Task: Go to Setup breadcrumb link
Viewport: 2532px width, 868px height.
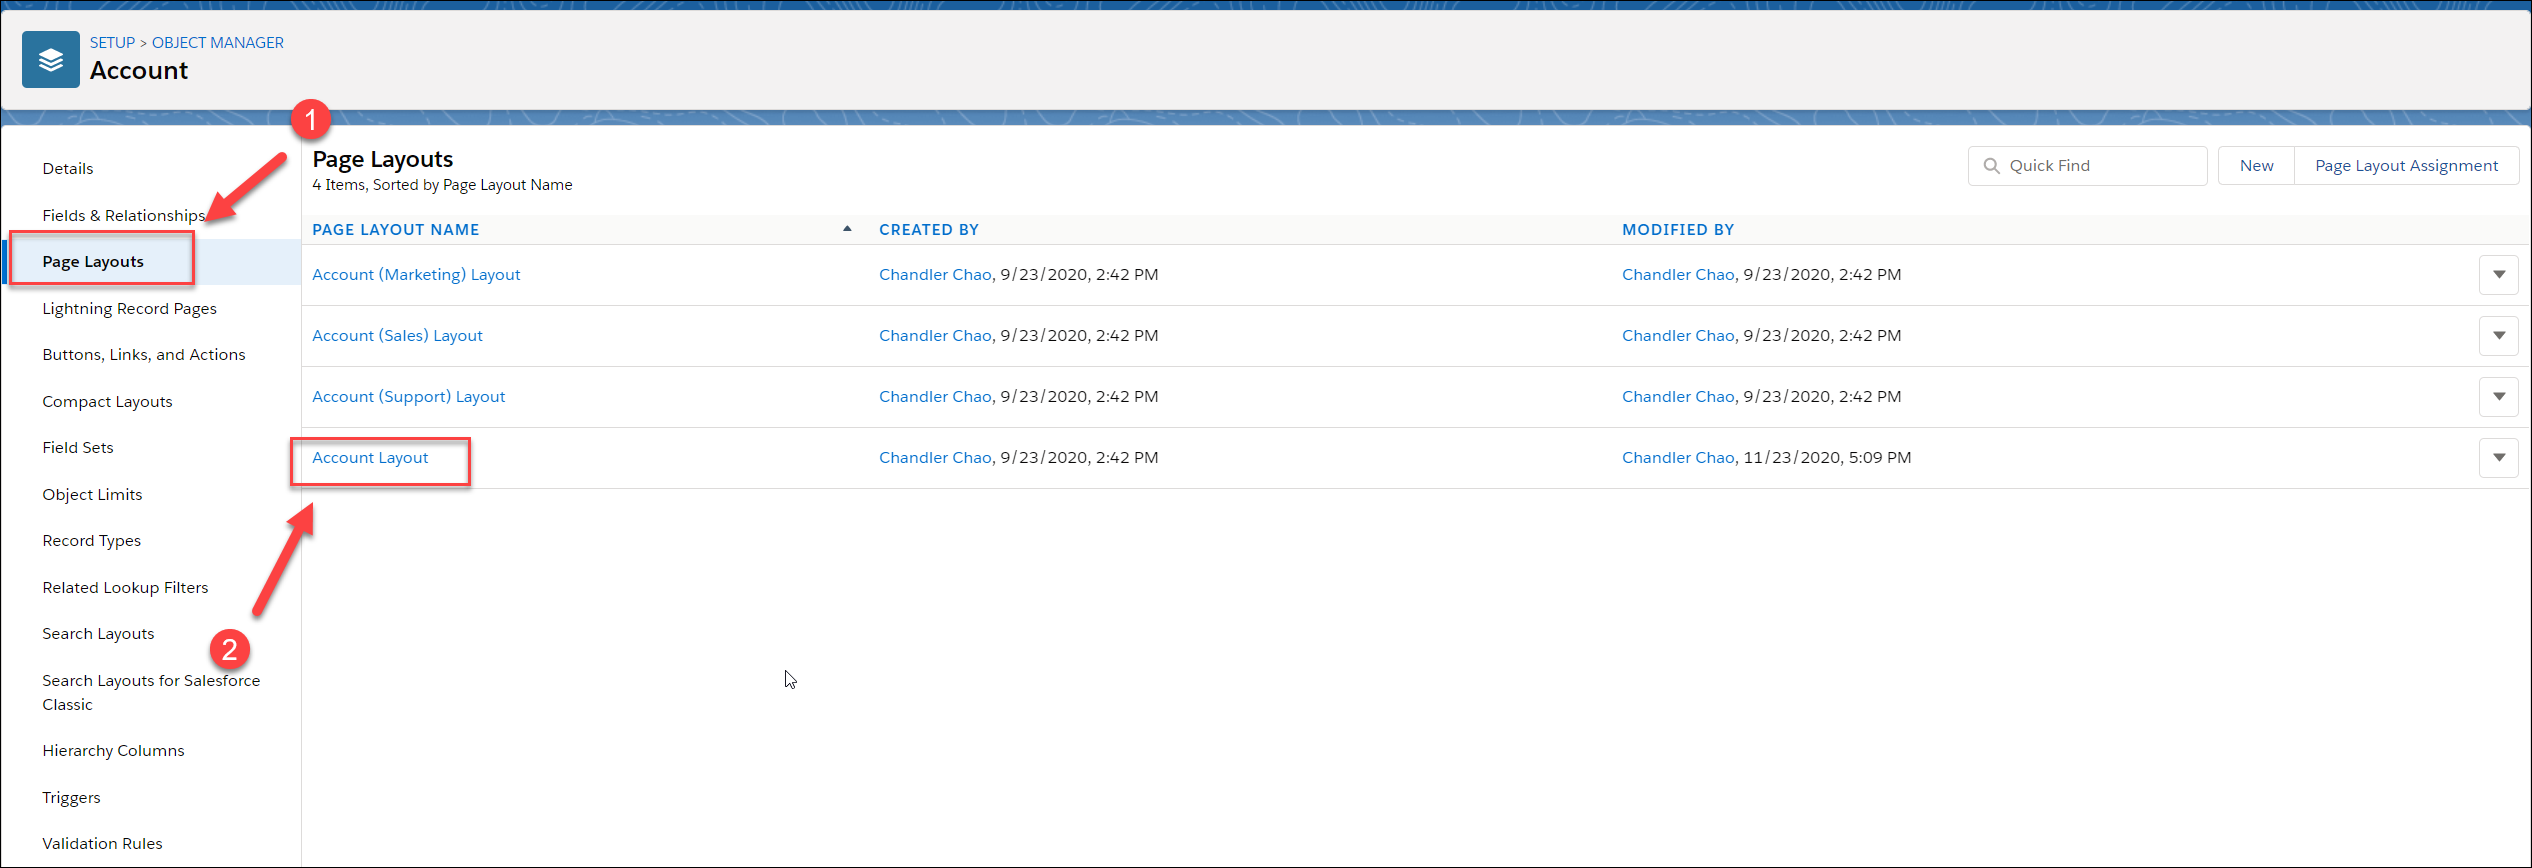Action: pyautogui.click(x=112, y=43)
